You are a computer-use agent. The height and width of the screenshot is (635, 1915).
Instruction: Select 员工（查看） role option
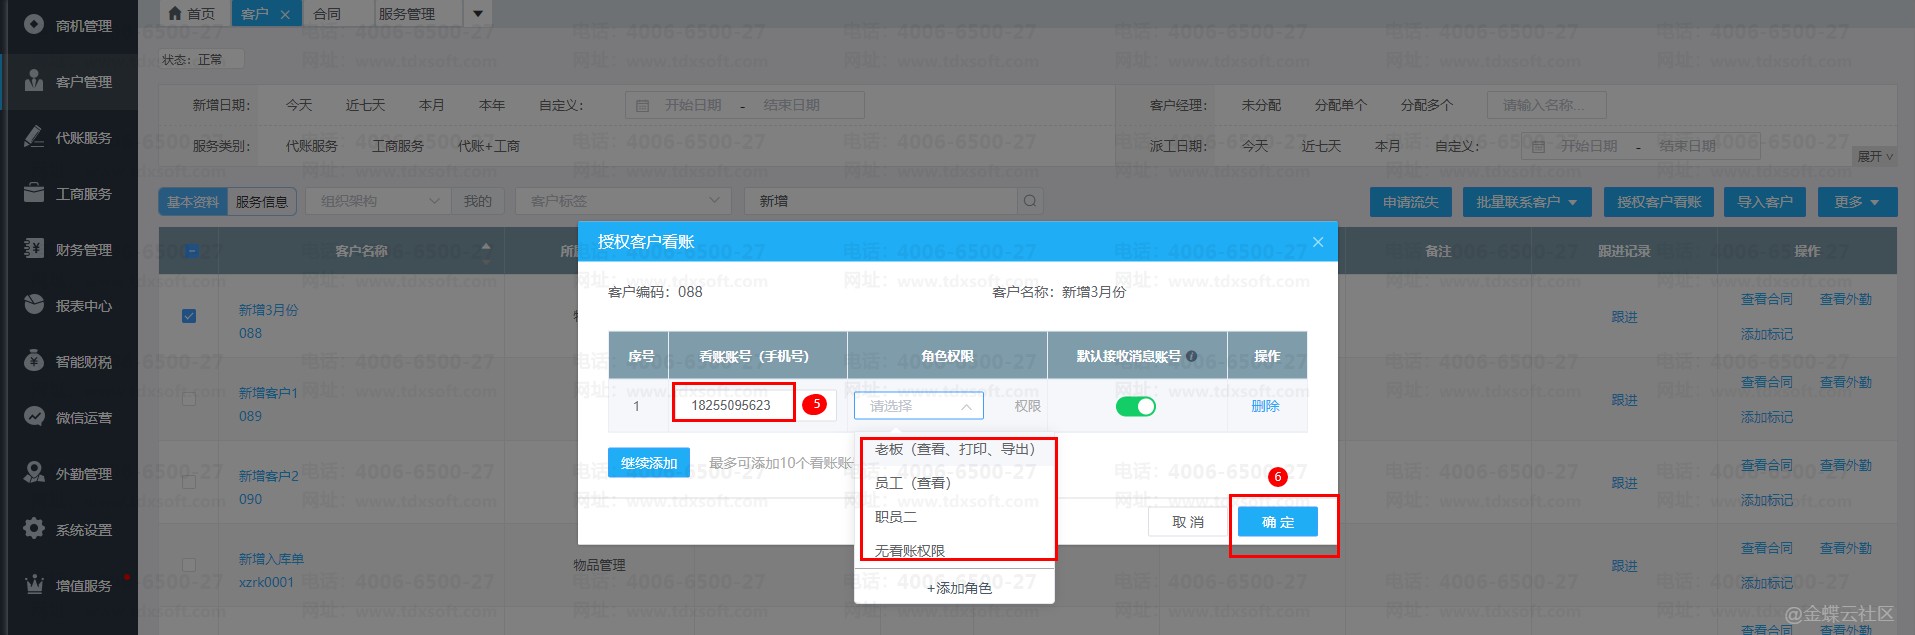pos(913,483)
